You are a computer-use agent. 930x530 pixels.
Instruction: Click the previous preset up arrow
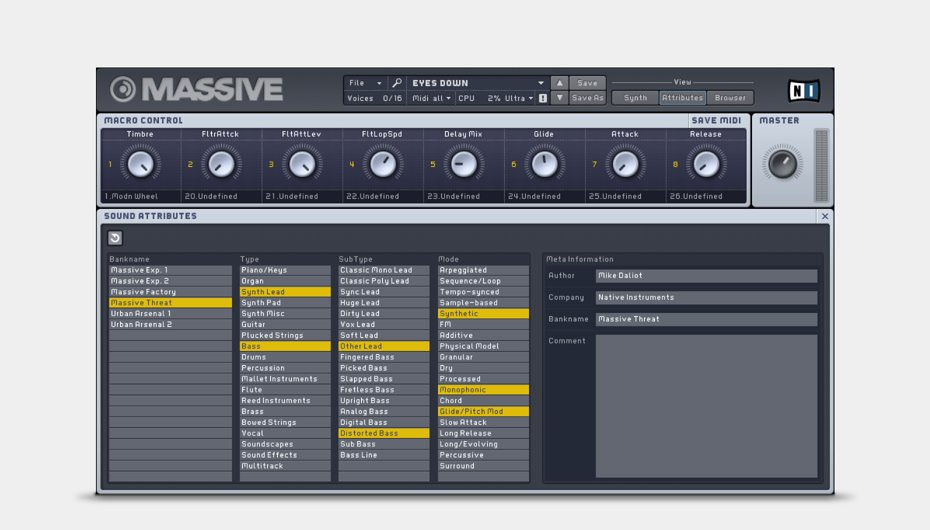tap(559, 83)
